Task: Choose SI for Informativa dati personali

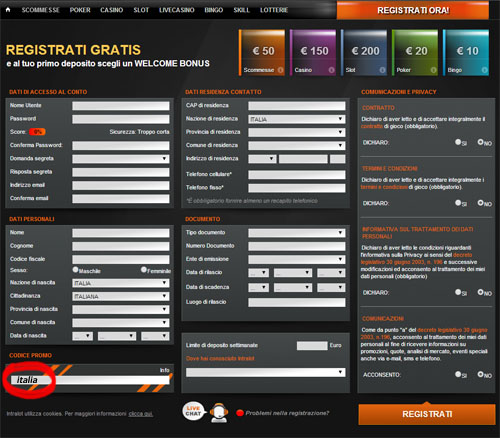Action: click(458, 292)
